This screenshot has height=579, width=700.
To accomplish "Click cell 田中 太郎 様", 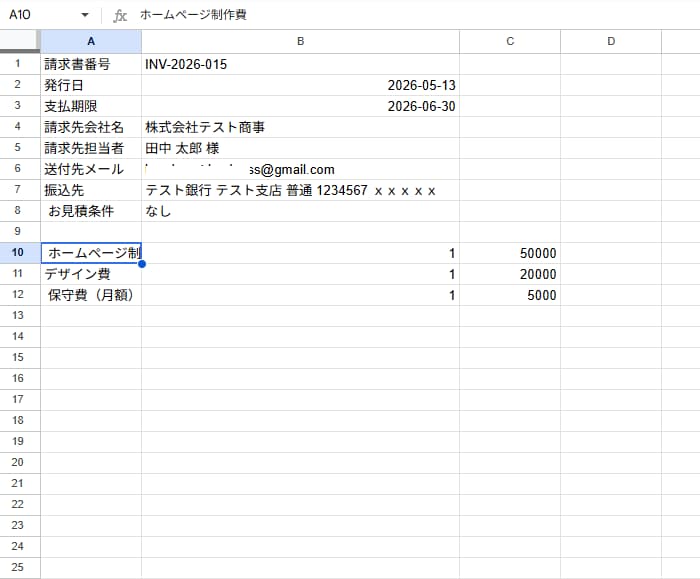I will click(x=300, y=148).
